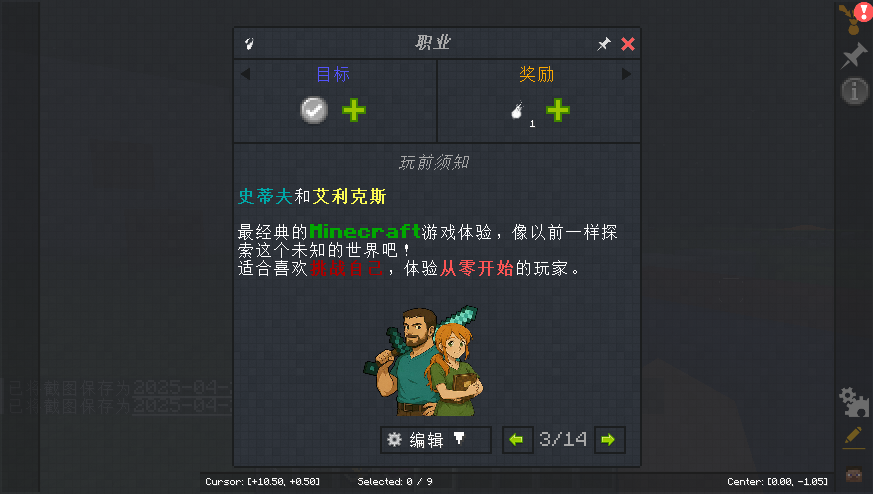Toggle edit mode with the pencil icon
The height and width of the screenshot is (494, 873).
pos(854,436)
